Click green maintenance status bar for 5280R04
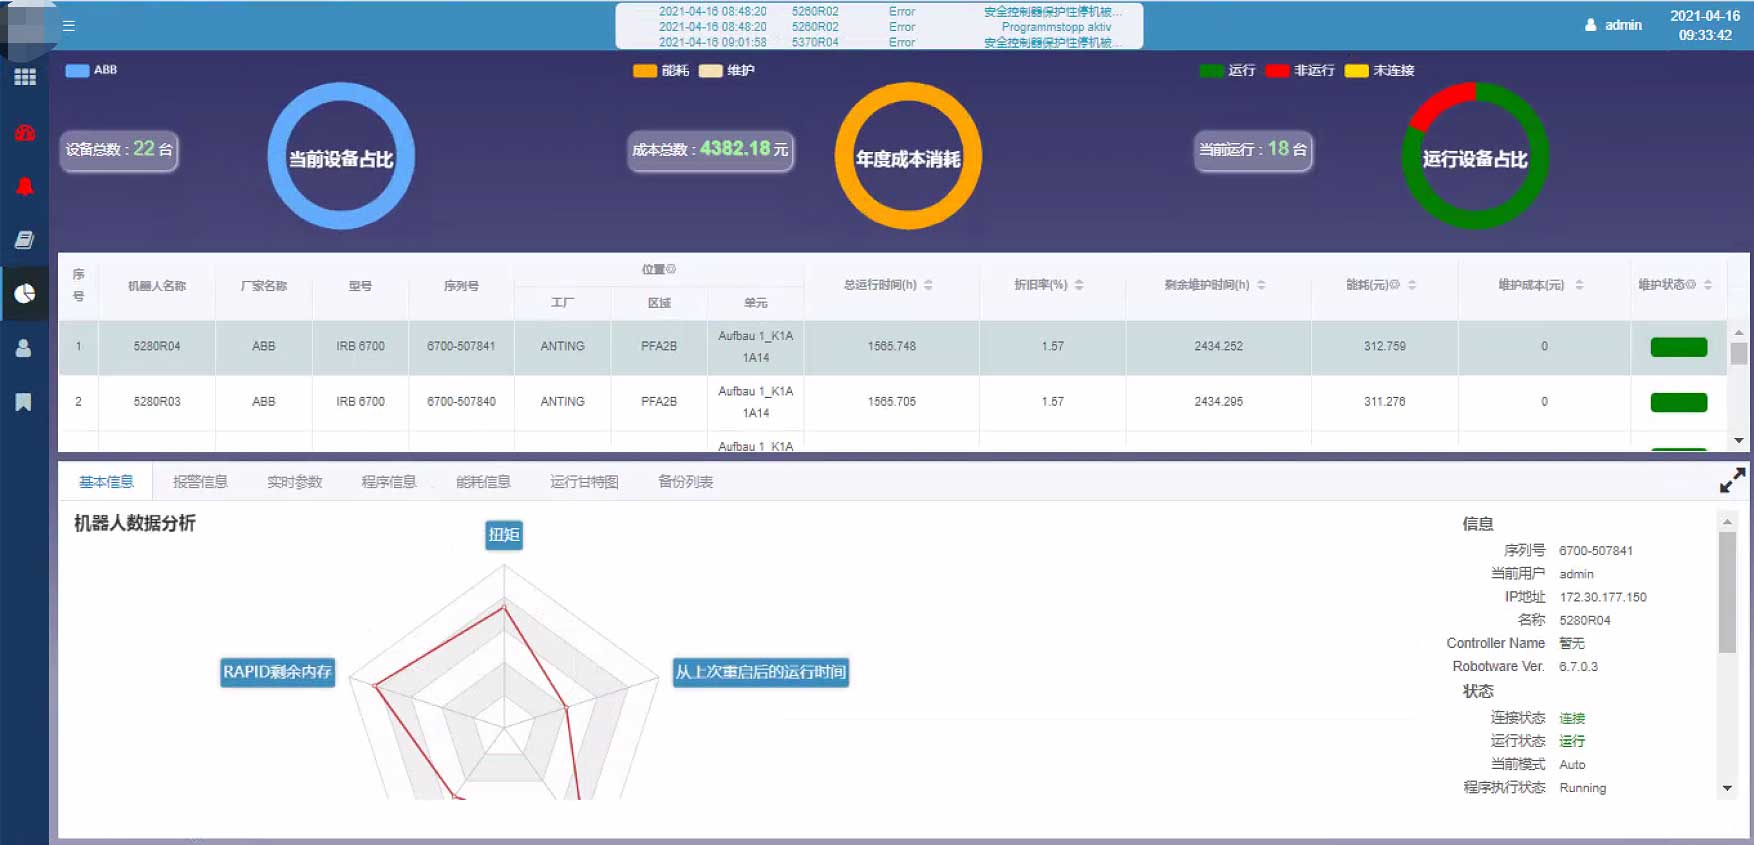This screenshot has height=845, width=1754. tap(1678, 347)
